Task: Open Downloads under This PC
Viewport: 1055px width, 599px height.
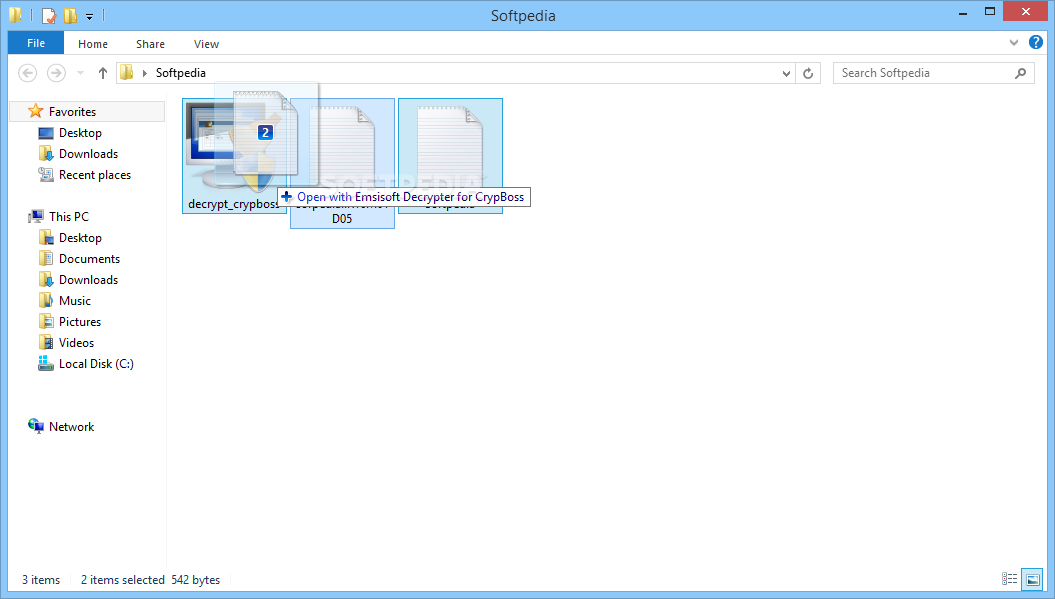Action: point(88,279)
